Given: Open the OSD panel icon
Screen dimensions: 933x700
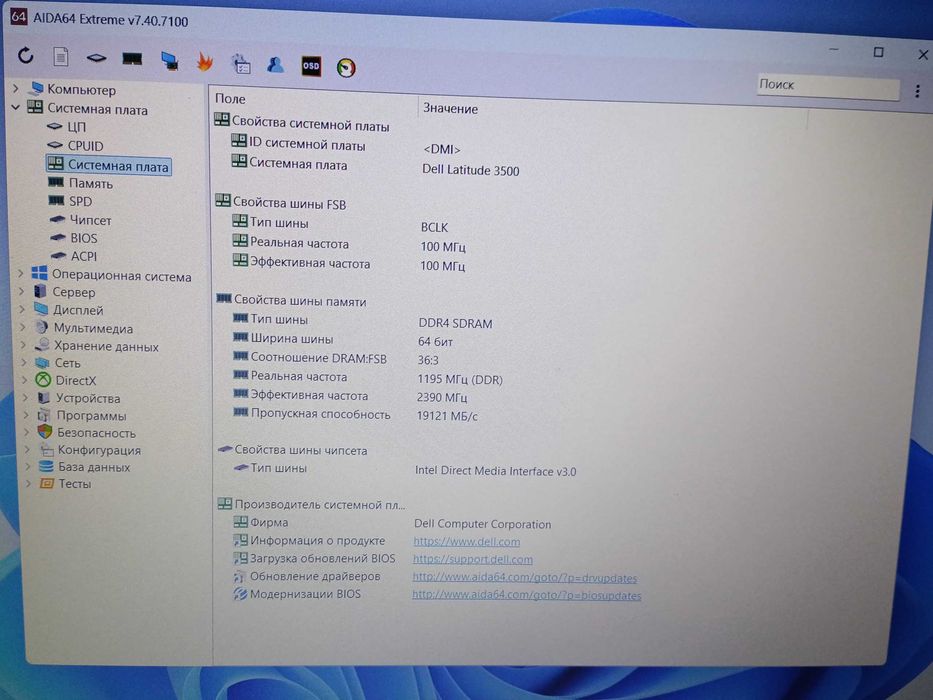Looking at the screenshot, I should (311, 66).
